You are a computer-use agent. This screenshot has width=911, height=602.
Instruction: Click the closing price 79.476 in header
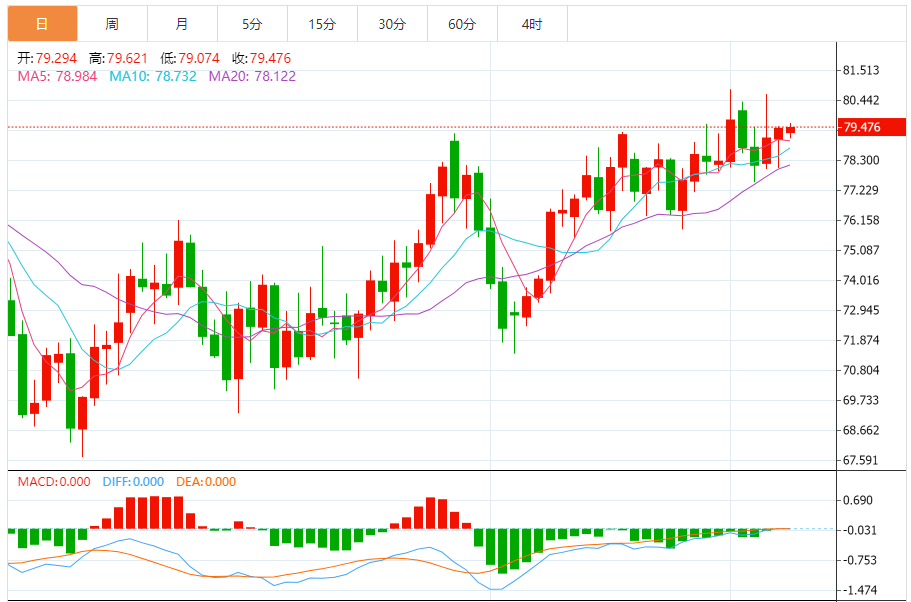270,58
